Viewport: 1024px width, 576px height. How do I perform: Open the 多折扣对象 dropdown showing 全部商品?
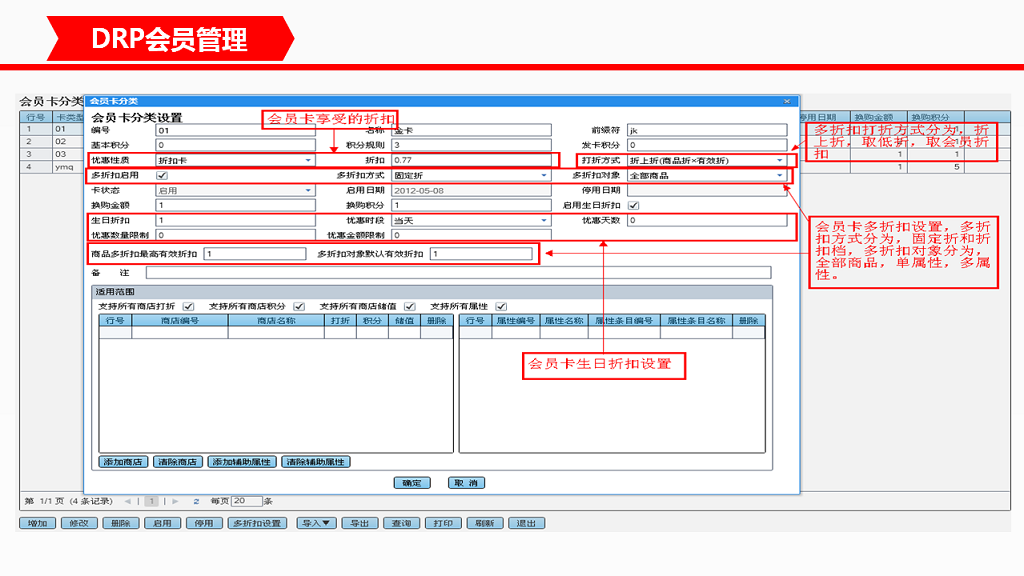coord(782,175)
